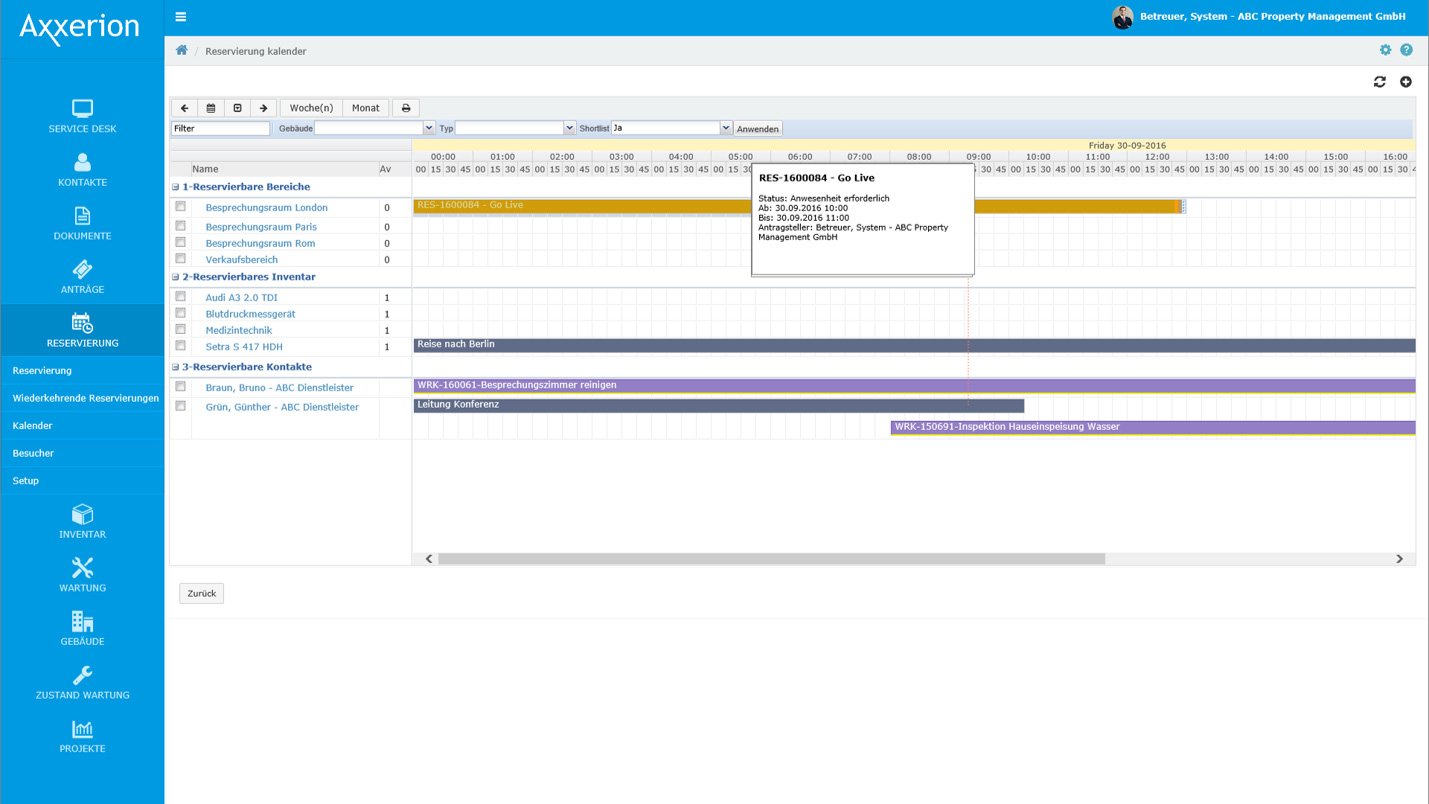
Task: Go to the home breadcrumb icon
Action: pyautogui.click(x=181, y=50)
